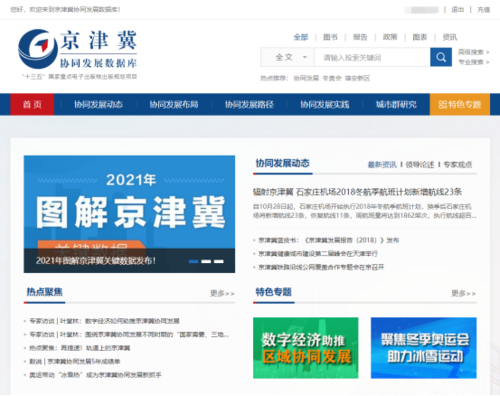Click the 退出 logout link
This screenshot has width=500, height=396.
click(x=457, y=10)
